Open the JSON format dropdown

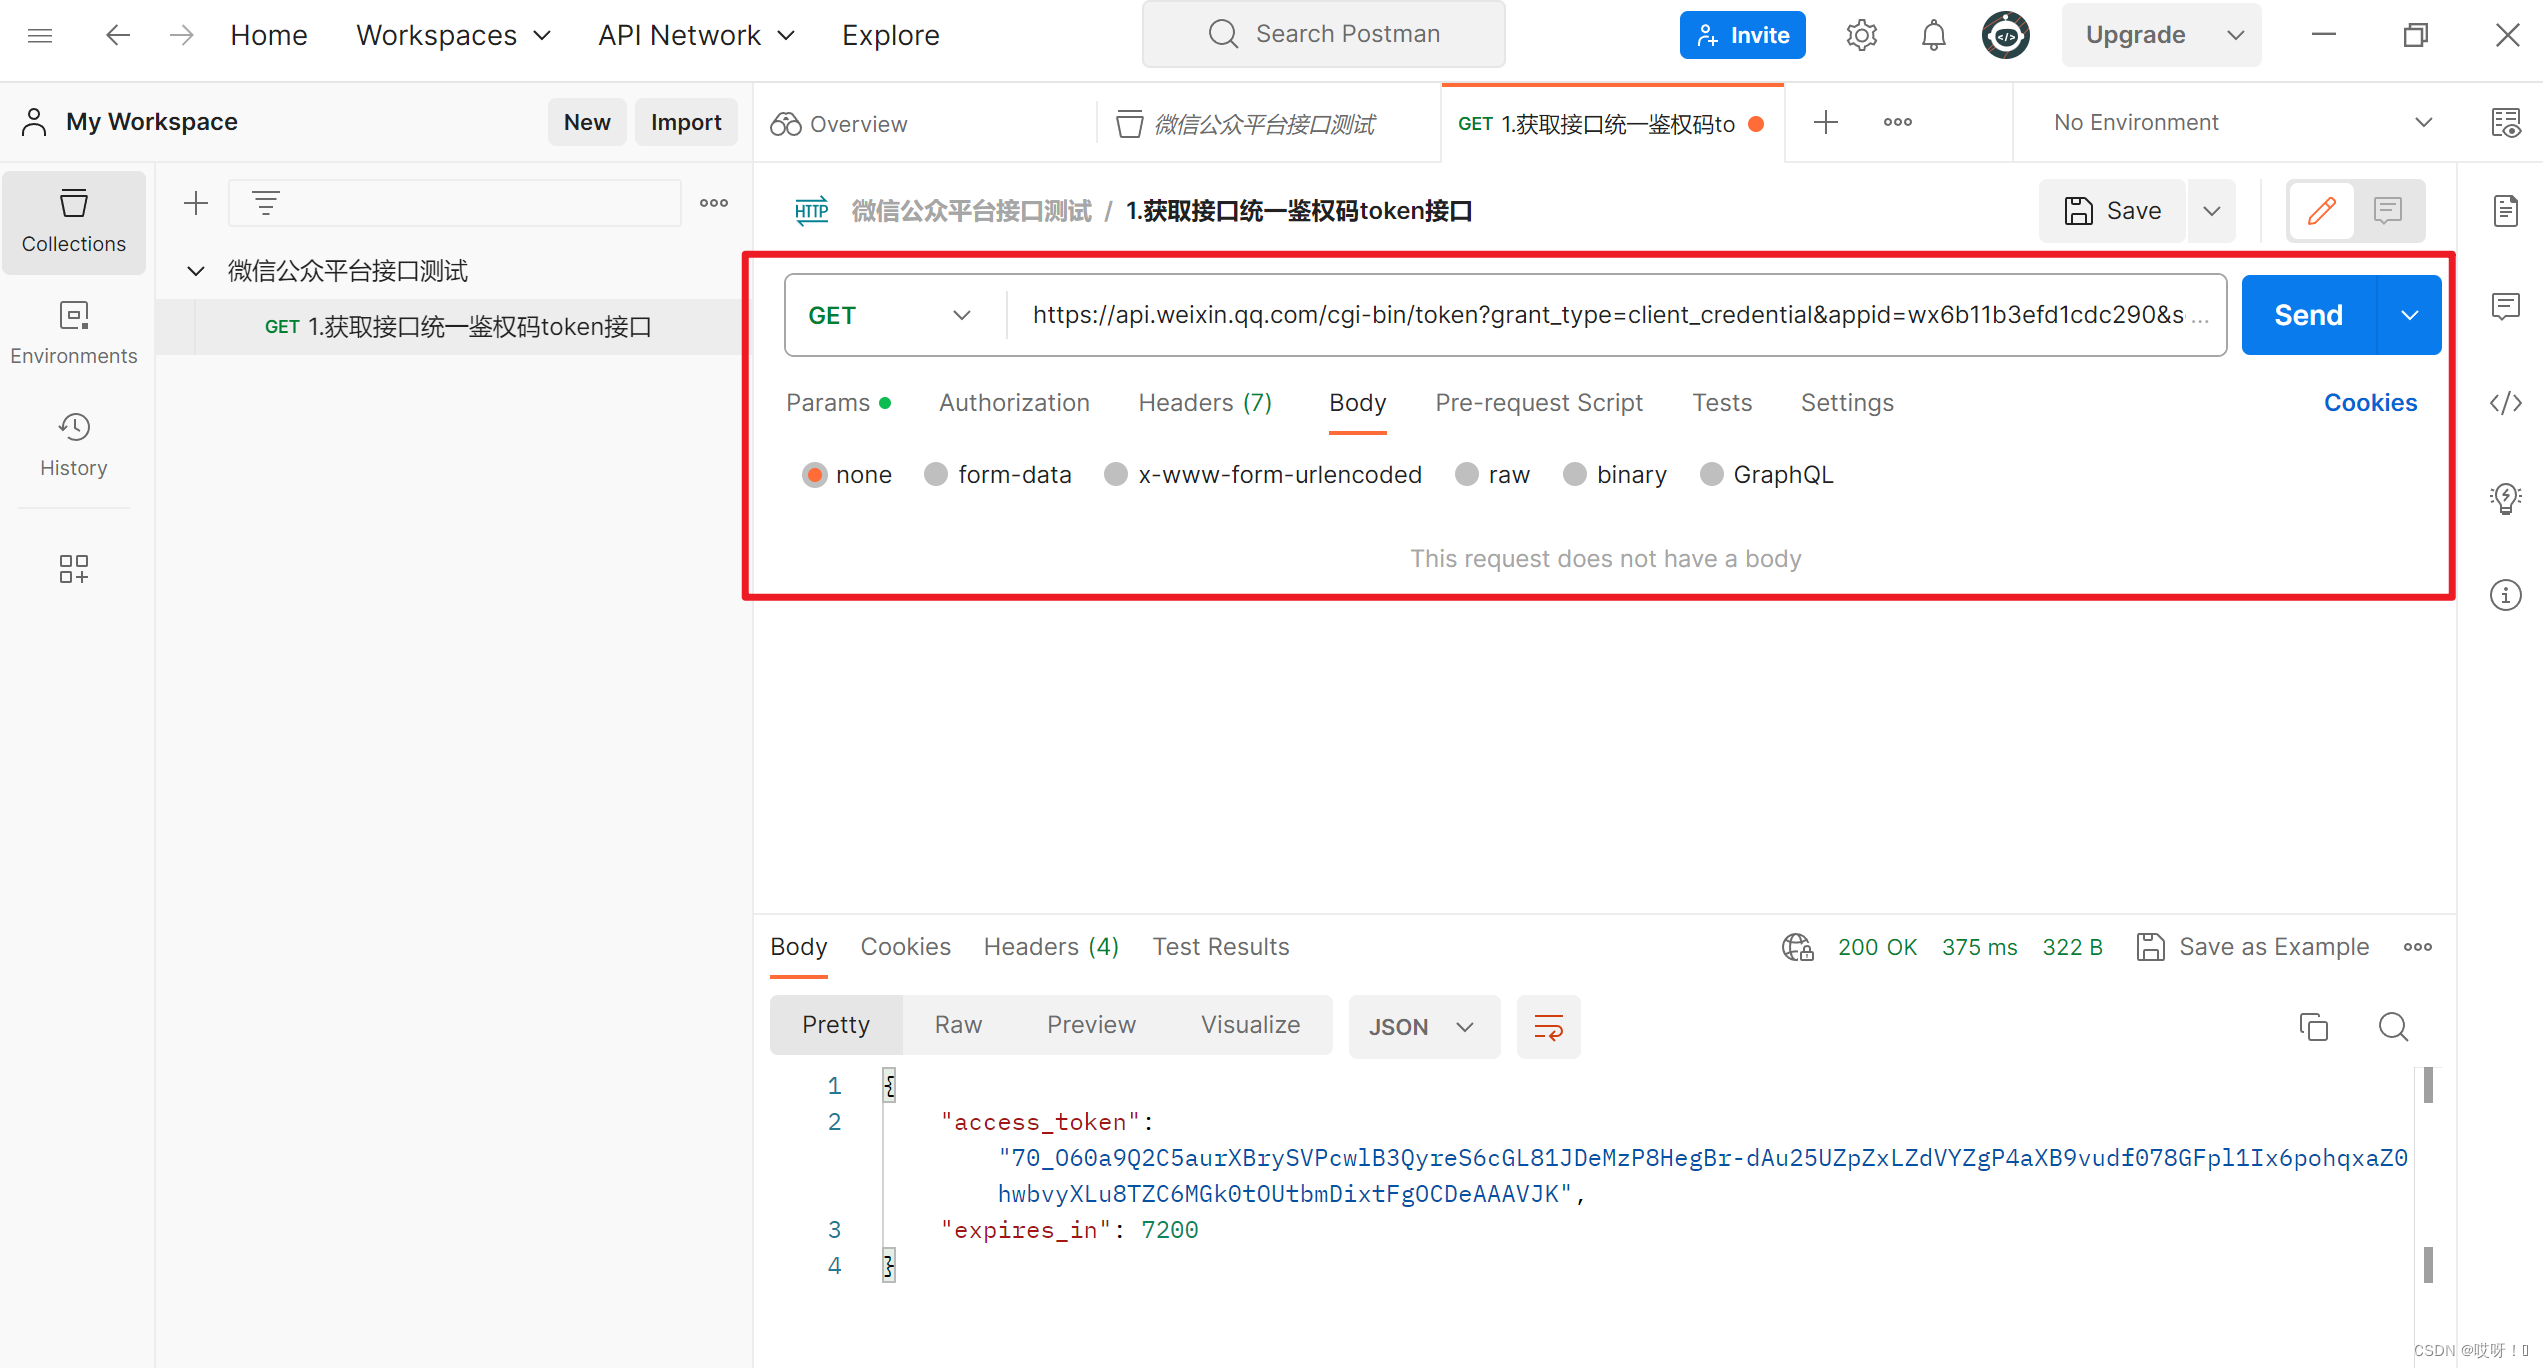1423,1027
